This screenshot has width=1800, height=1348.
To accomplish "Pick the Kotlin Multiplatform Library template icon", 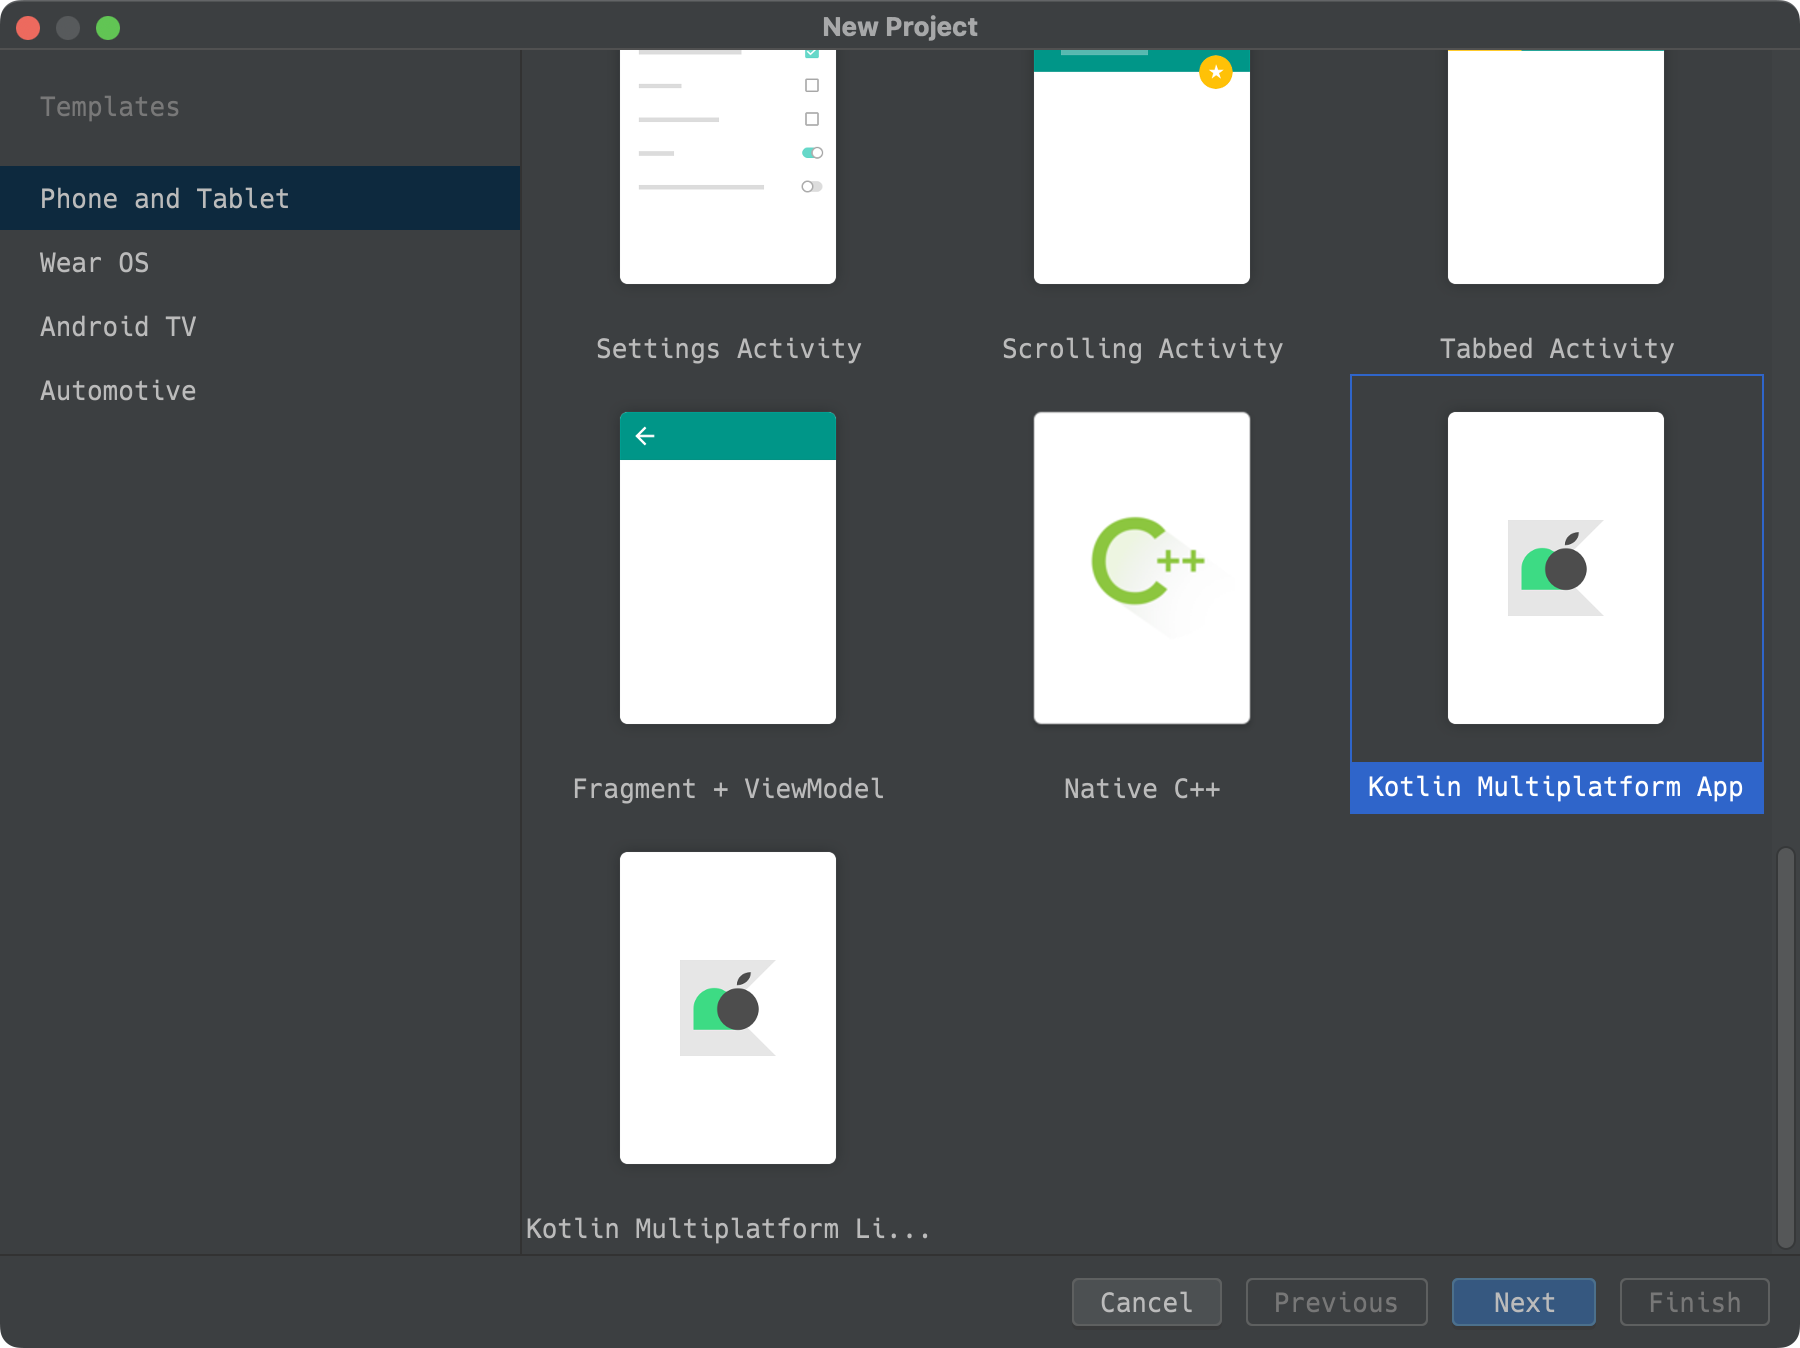I will tap(728, 1008).
